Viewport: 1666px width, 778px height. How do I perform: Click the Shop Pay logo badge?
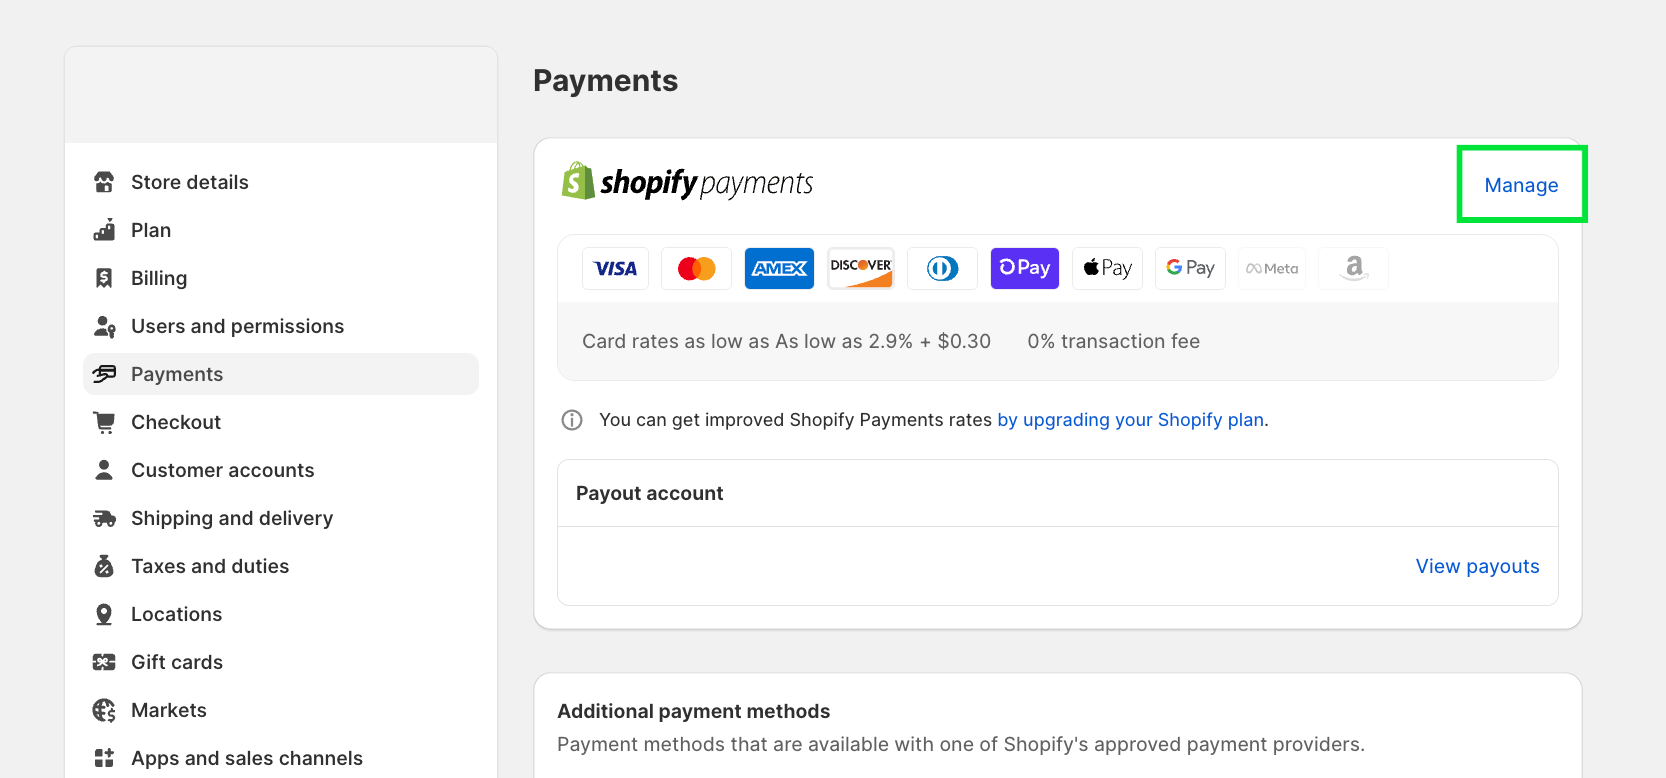[x=1024, y=268]
